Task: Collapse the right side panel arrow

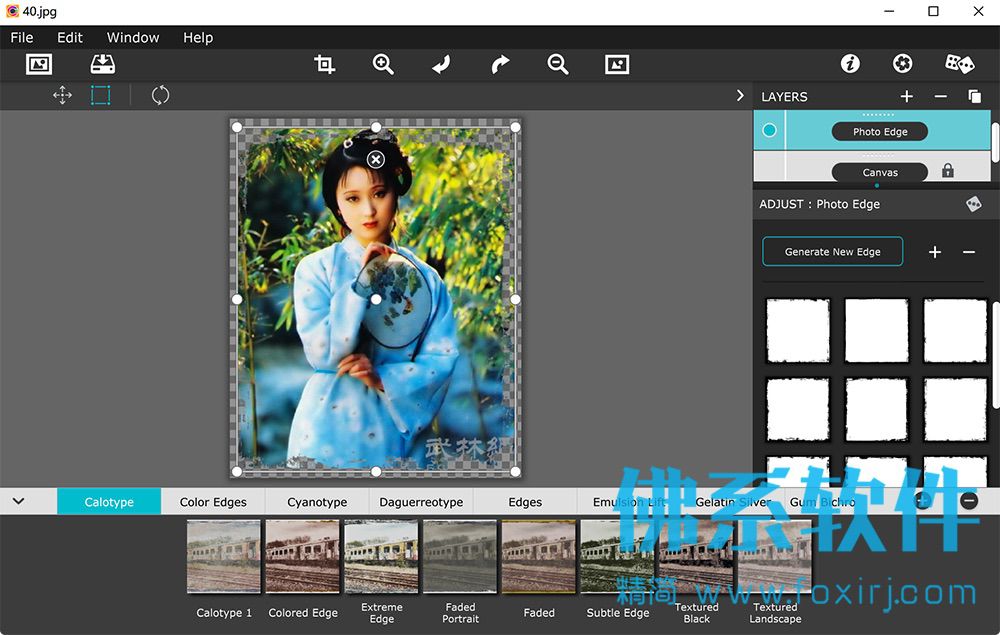Action: click(x=740, y=95)
